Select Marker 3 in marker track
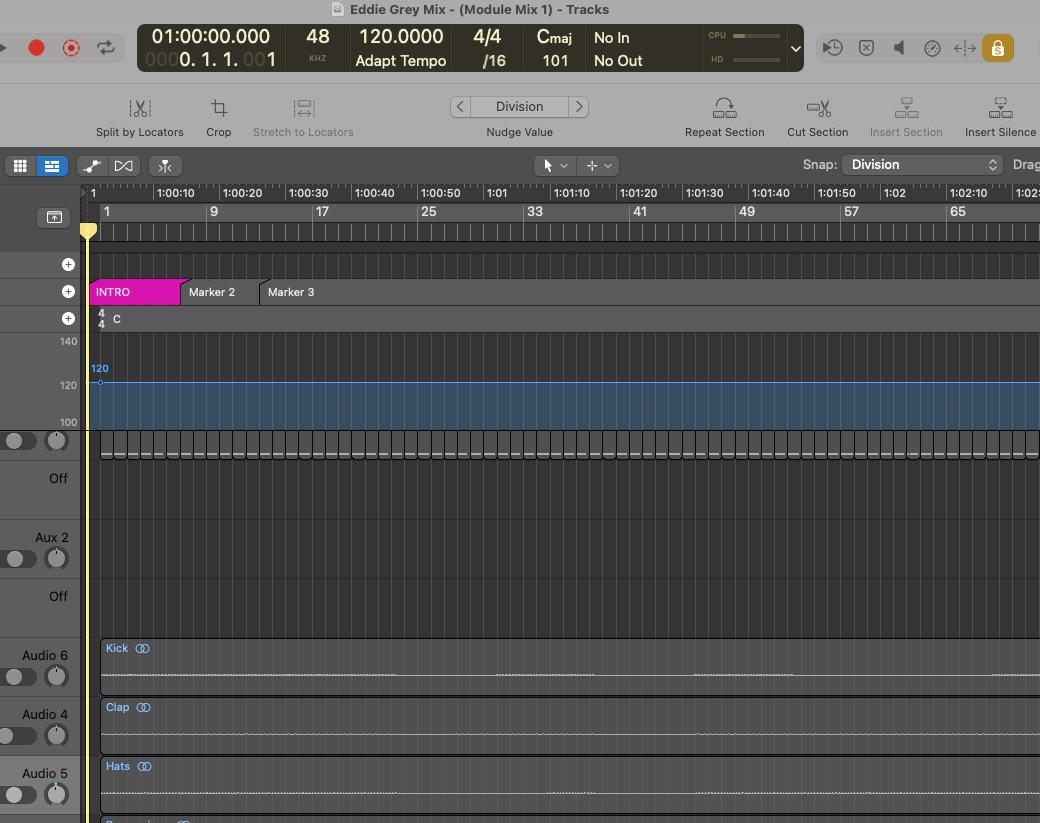 pos(291,292)
